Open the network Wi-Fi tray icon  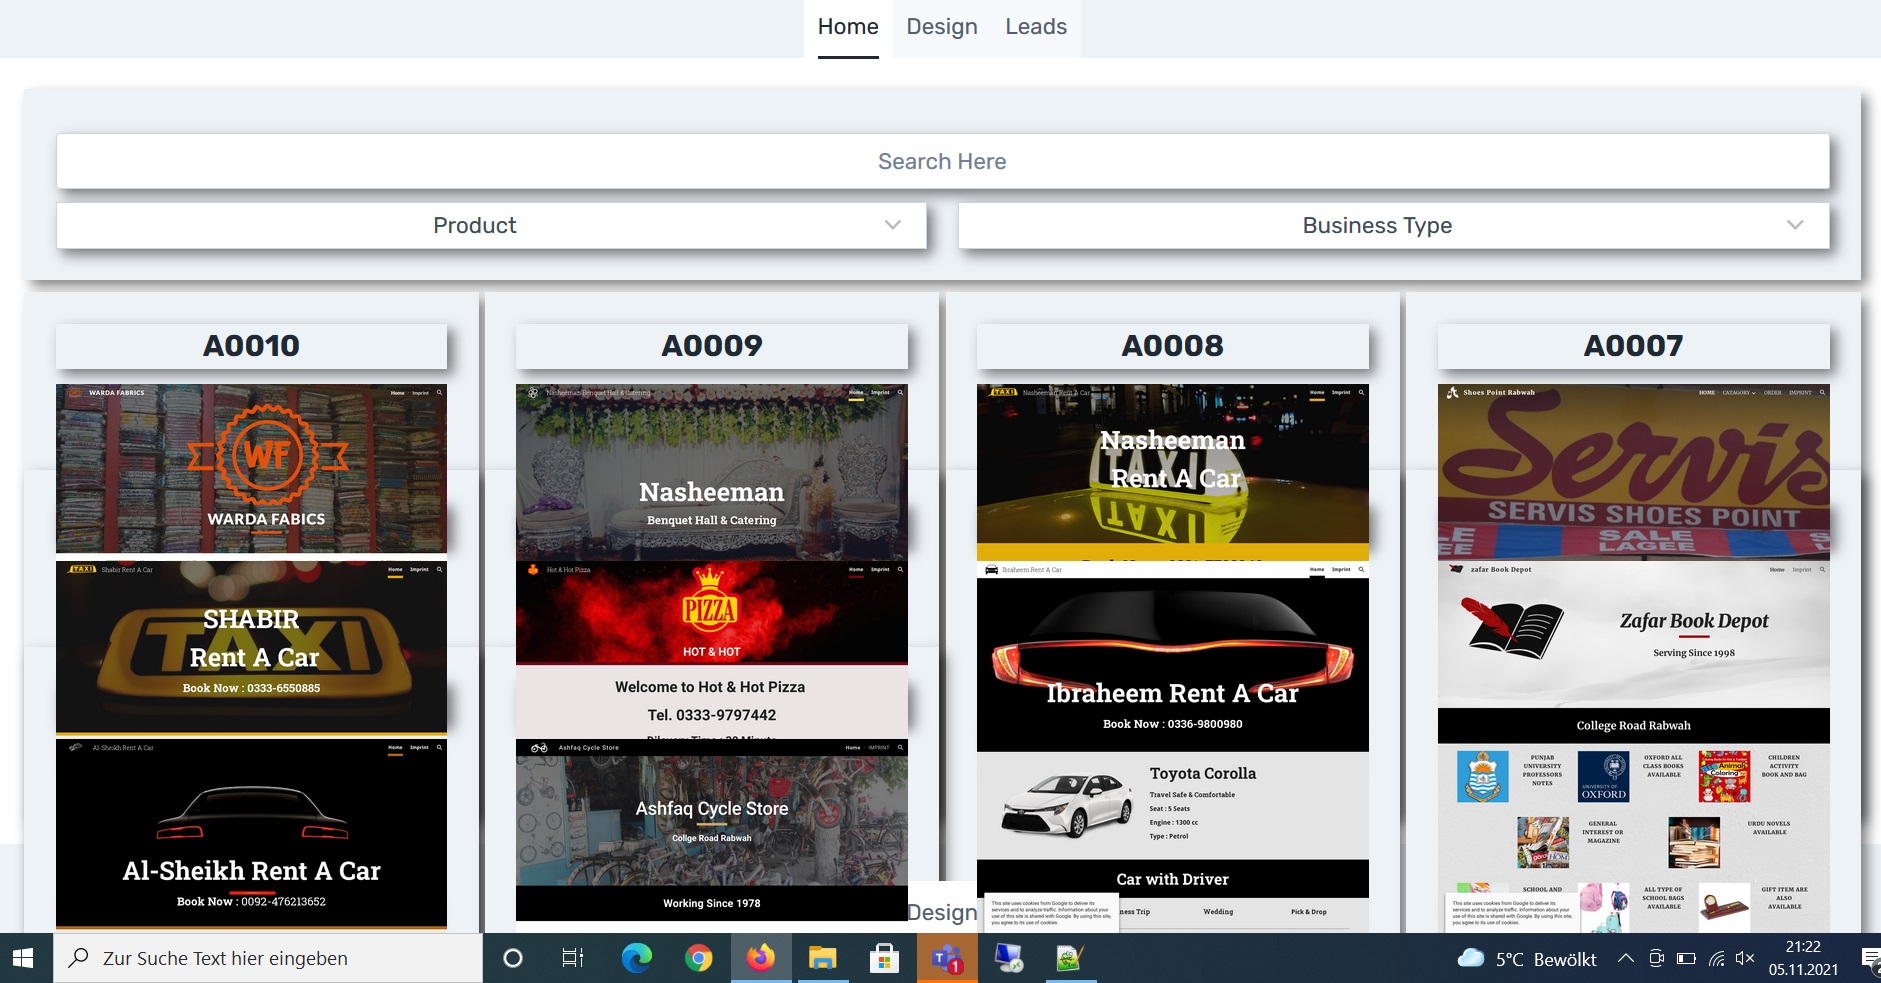pos(1716,958)
